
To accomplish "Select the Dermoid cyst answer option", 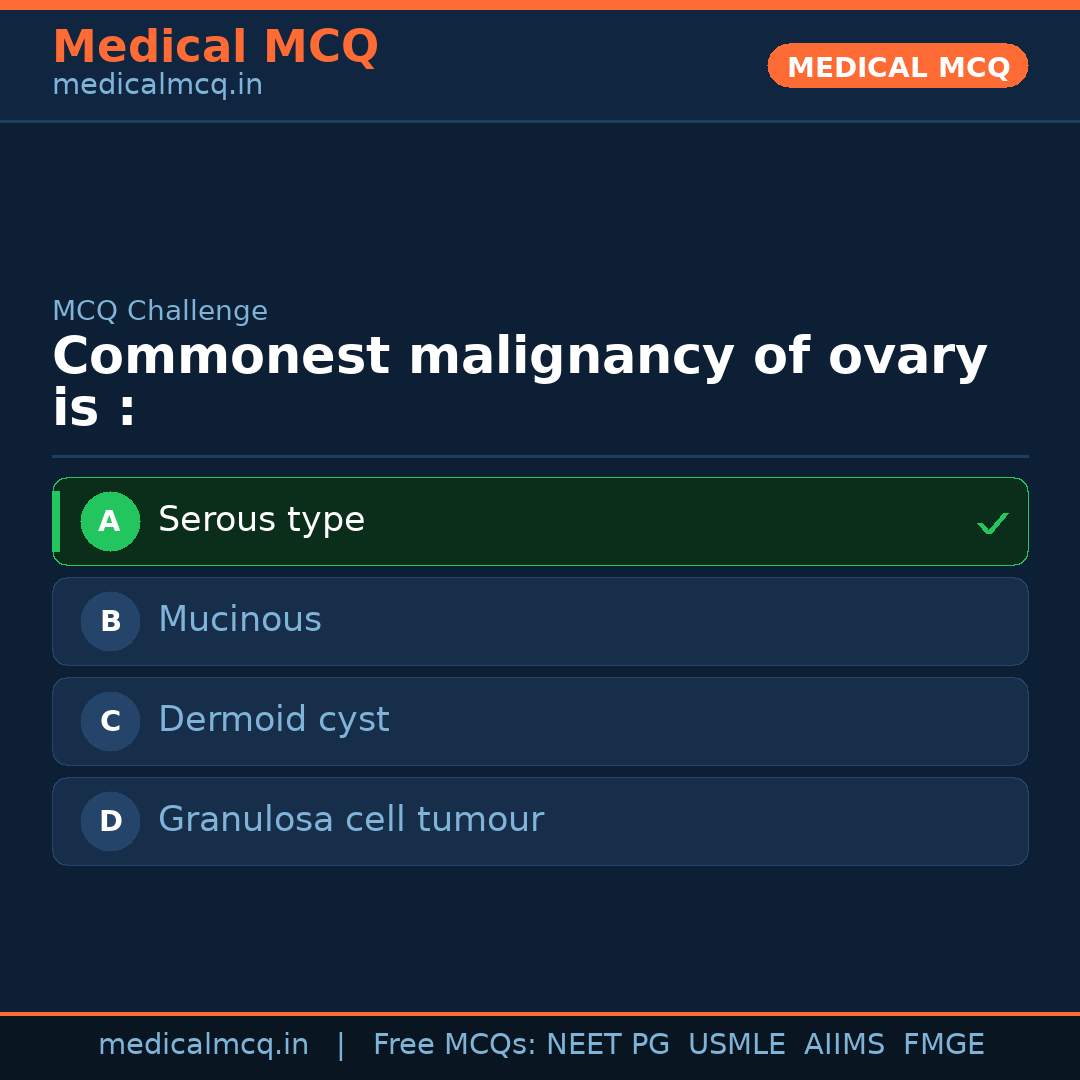I will point(540,721).
